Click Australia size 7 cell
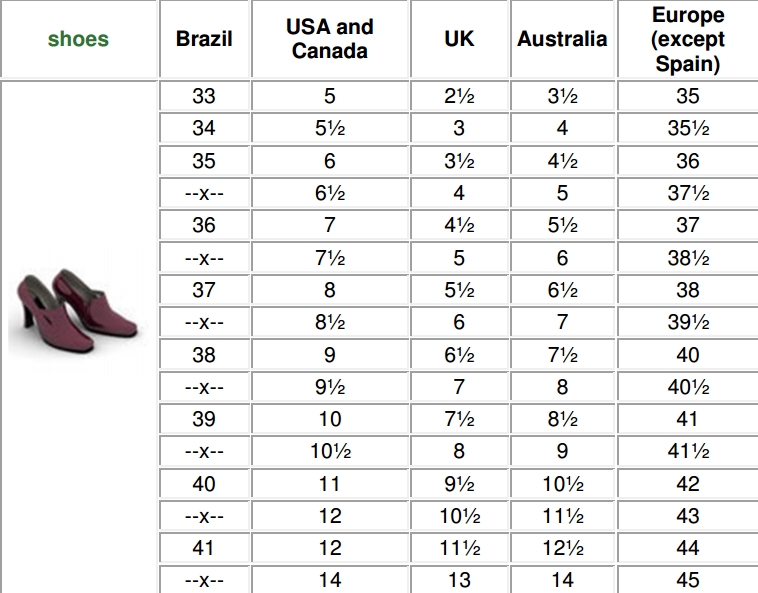 click(x=562, y=322)
